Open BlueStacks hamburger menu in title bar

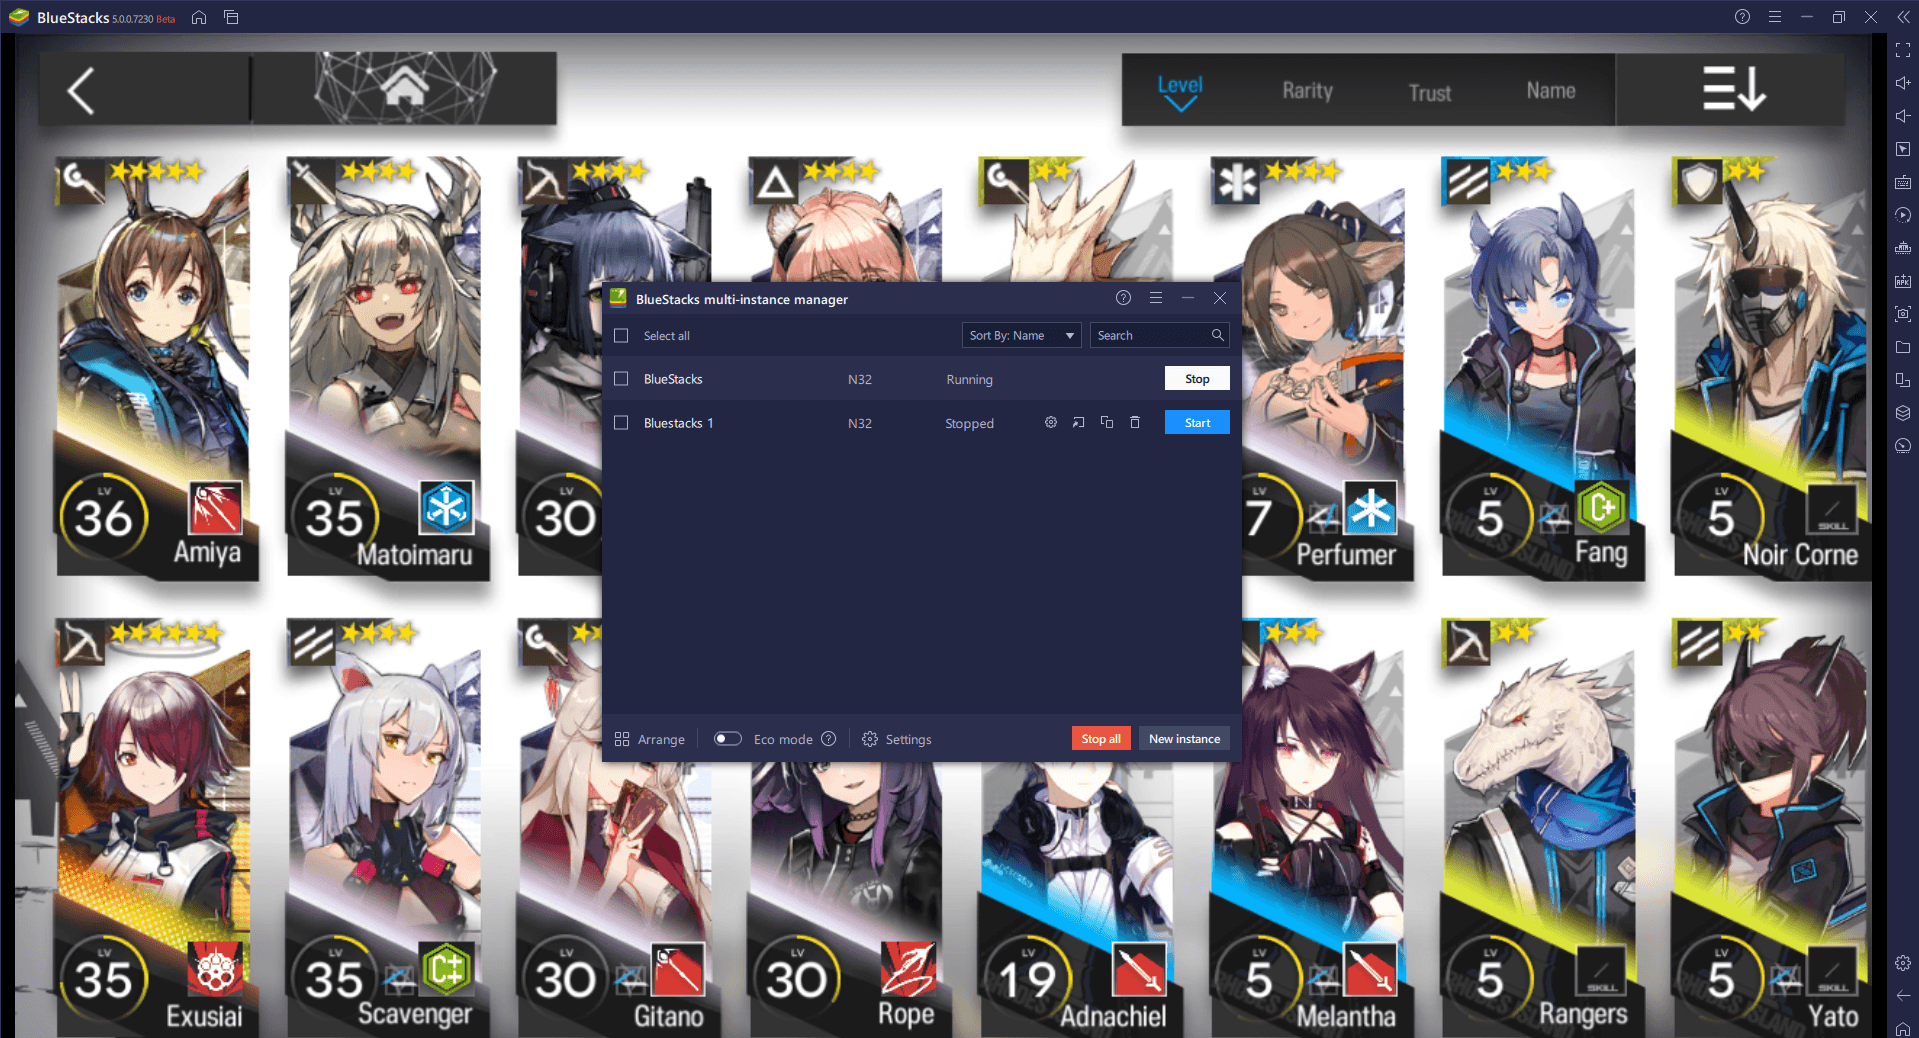[1775, 17]
